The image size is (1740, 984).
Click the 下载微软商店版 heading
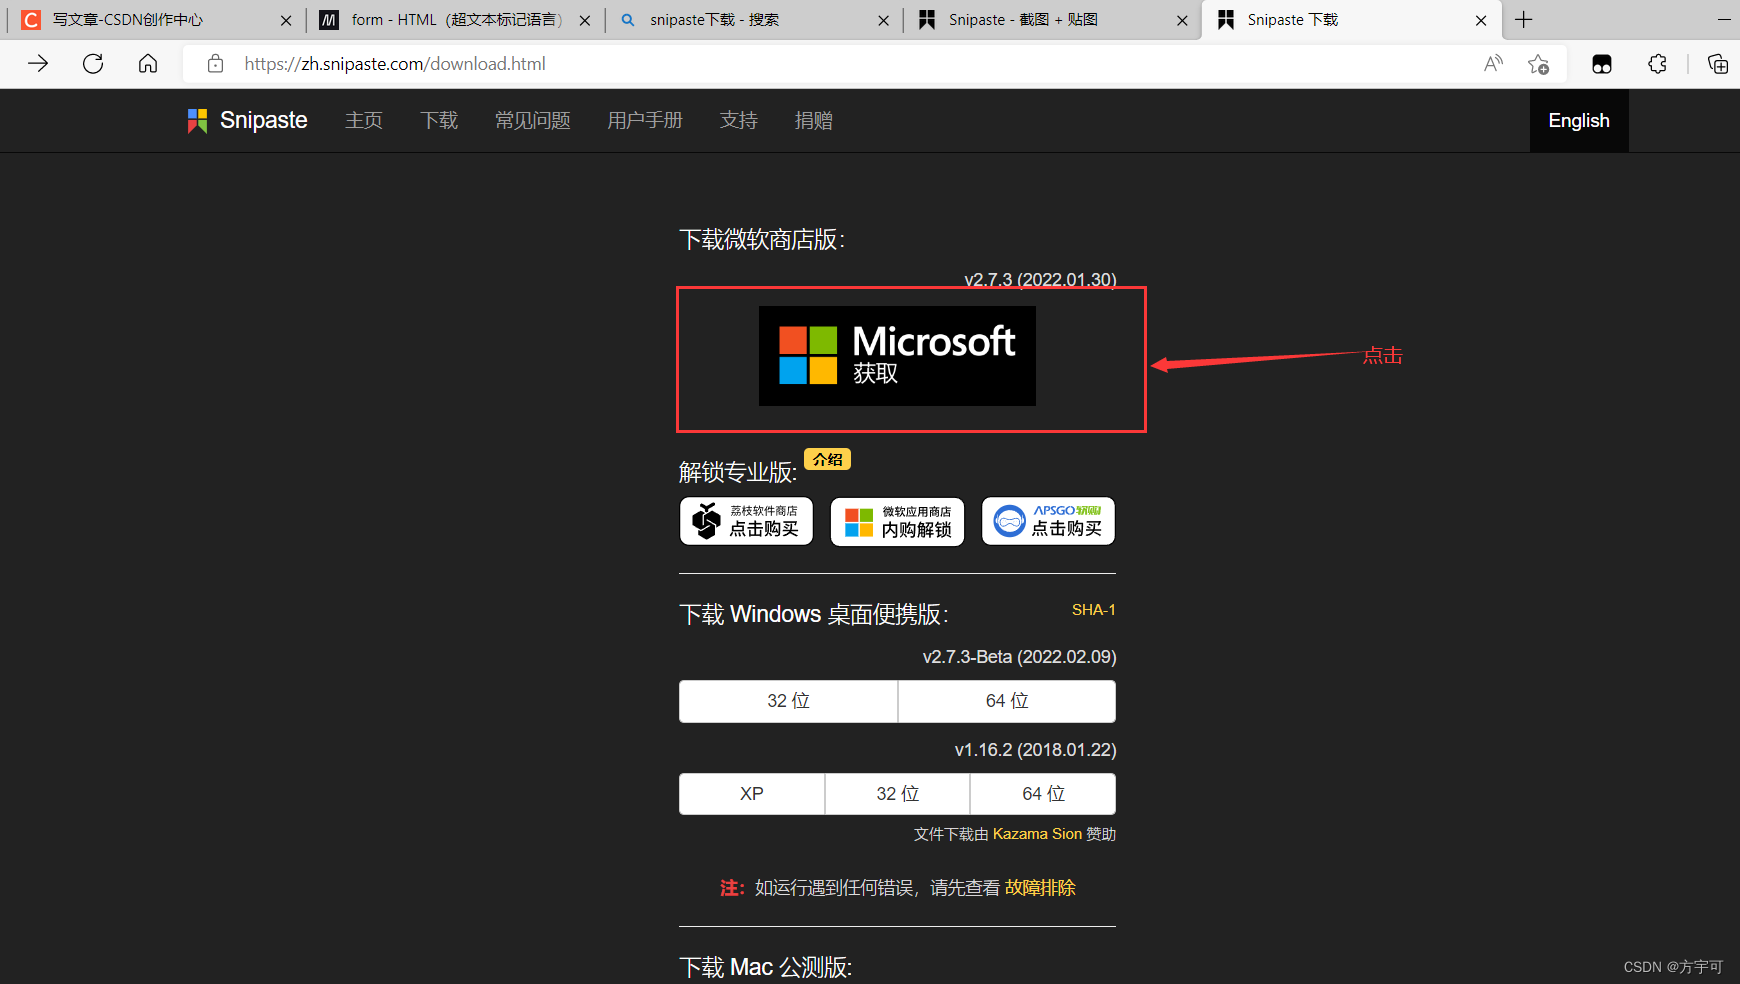click(x=762, y=240)
